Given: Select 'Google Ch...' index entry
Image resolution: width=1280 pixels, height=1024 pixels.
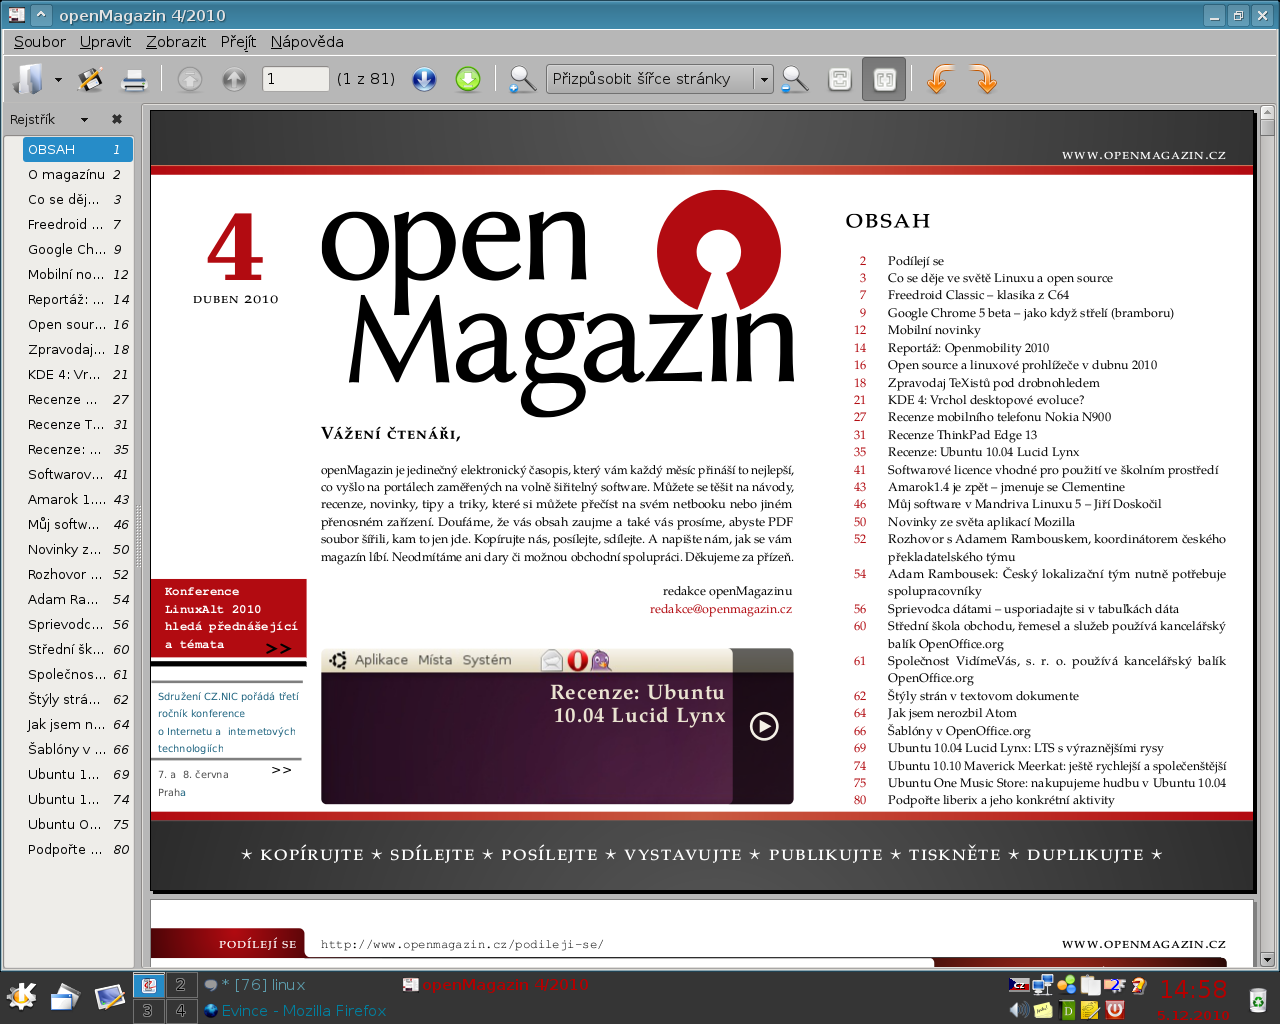Looking at the screenshot, I should (77, 249).
